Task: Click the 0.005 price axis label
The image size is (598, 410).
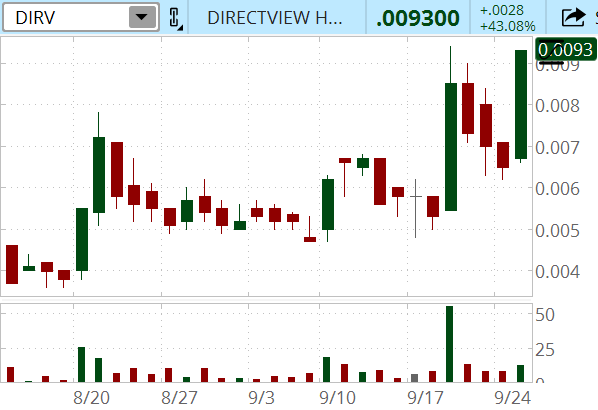Action: (557, 231)
